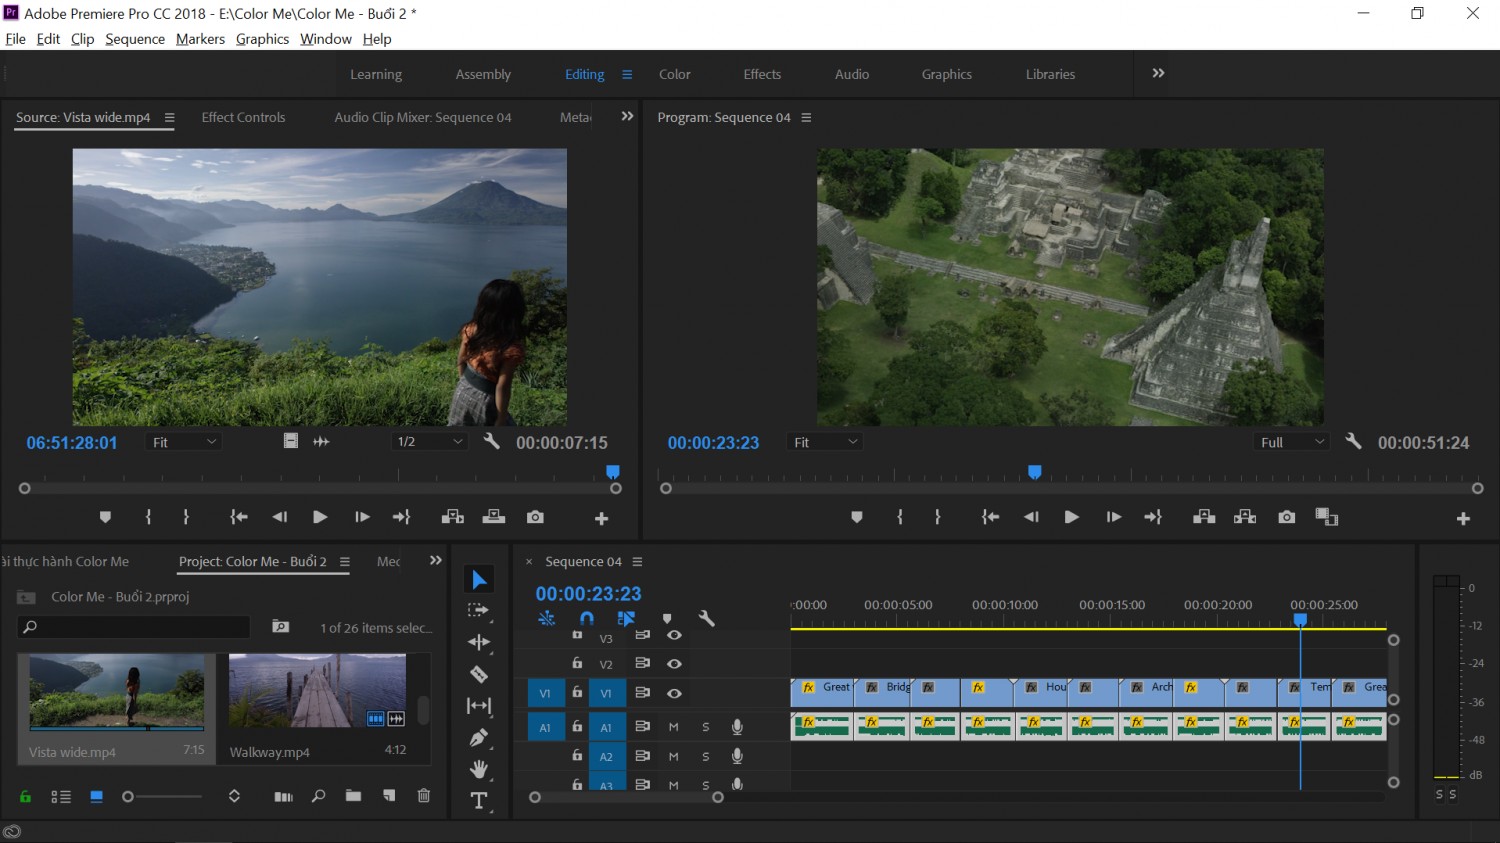Switch to Color workspace tab
Screen dimensions: 1500x843
(x=675, y=74)
